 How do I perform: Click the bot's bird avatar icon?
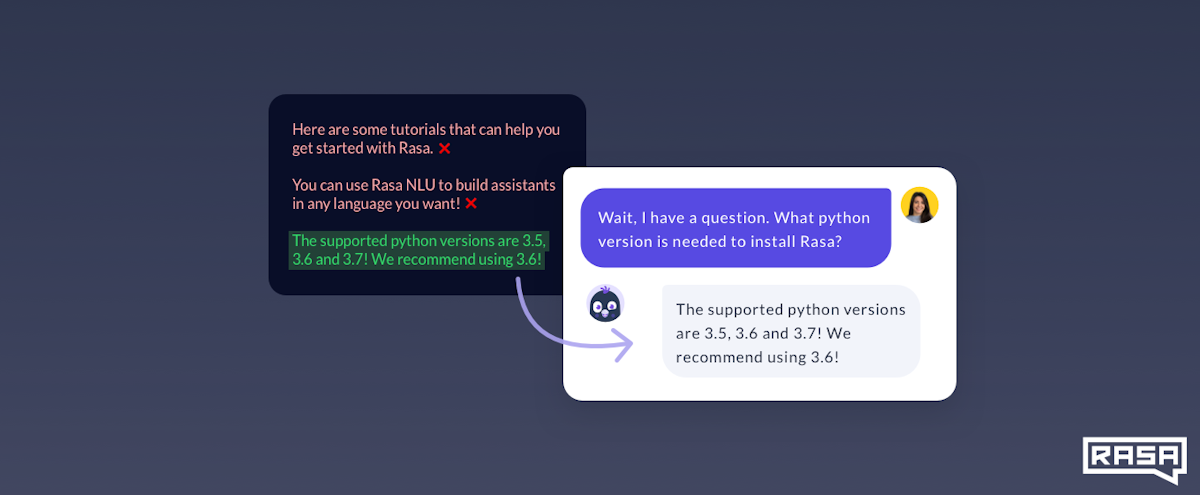pos(605,304)
